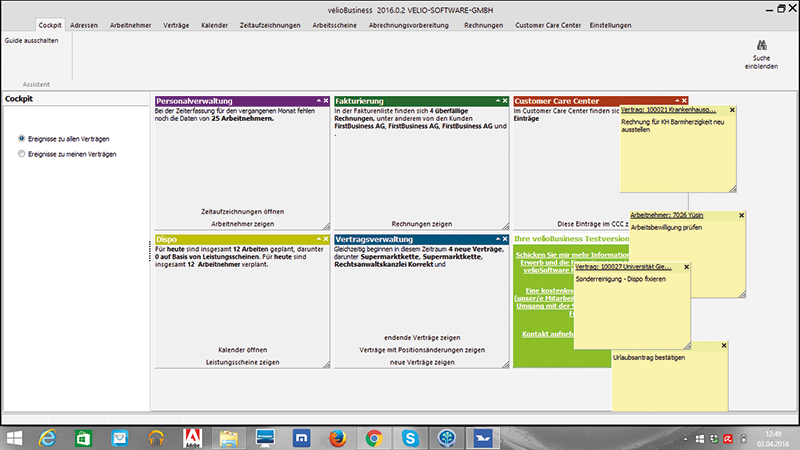Viewport: 800px width, 450px height.
Task: Close the Arbeitsbewilligung prüfen sticky note
Action: click(x=741, y=215)
